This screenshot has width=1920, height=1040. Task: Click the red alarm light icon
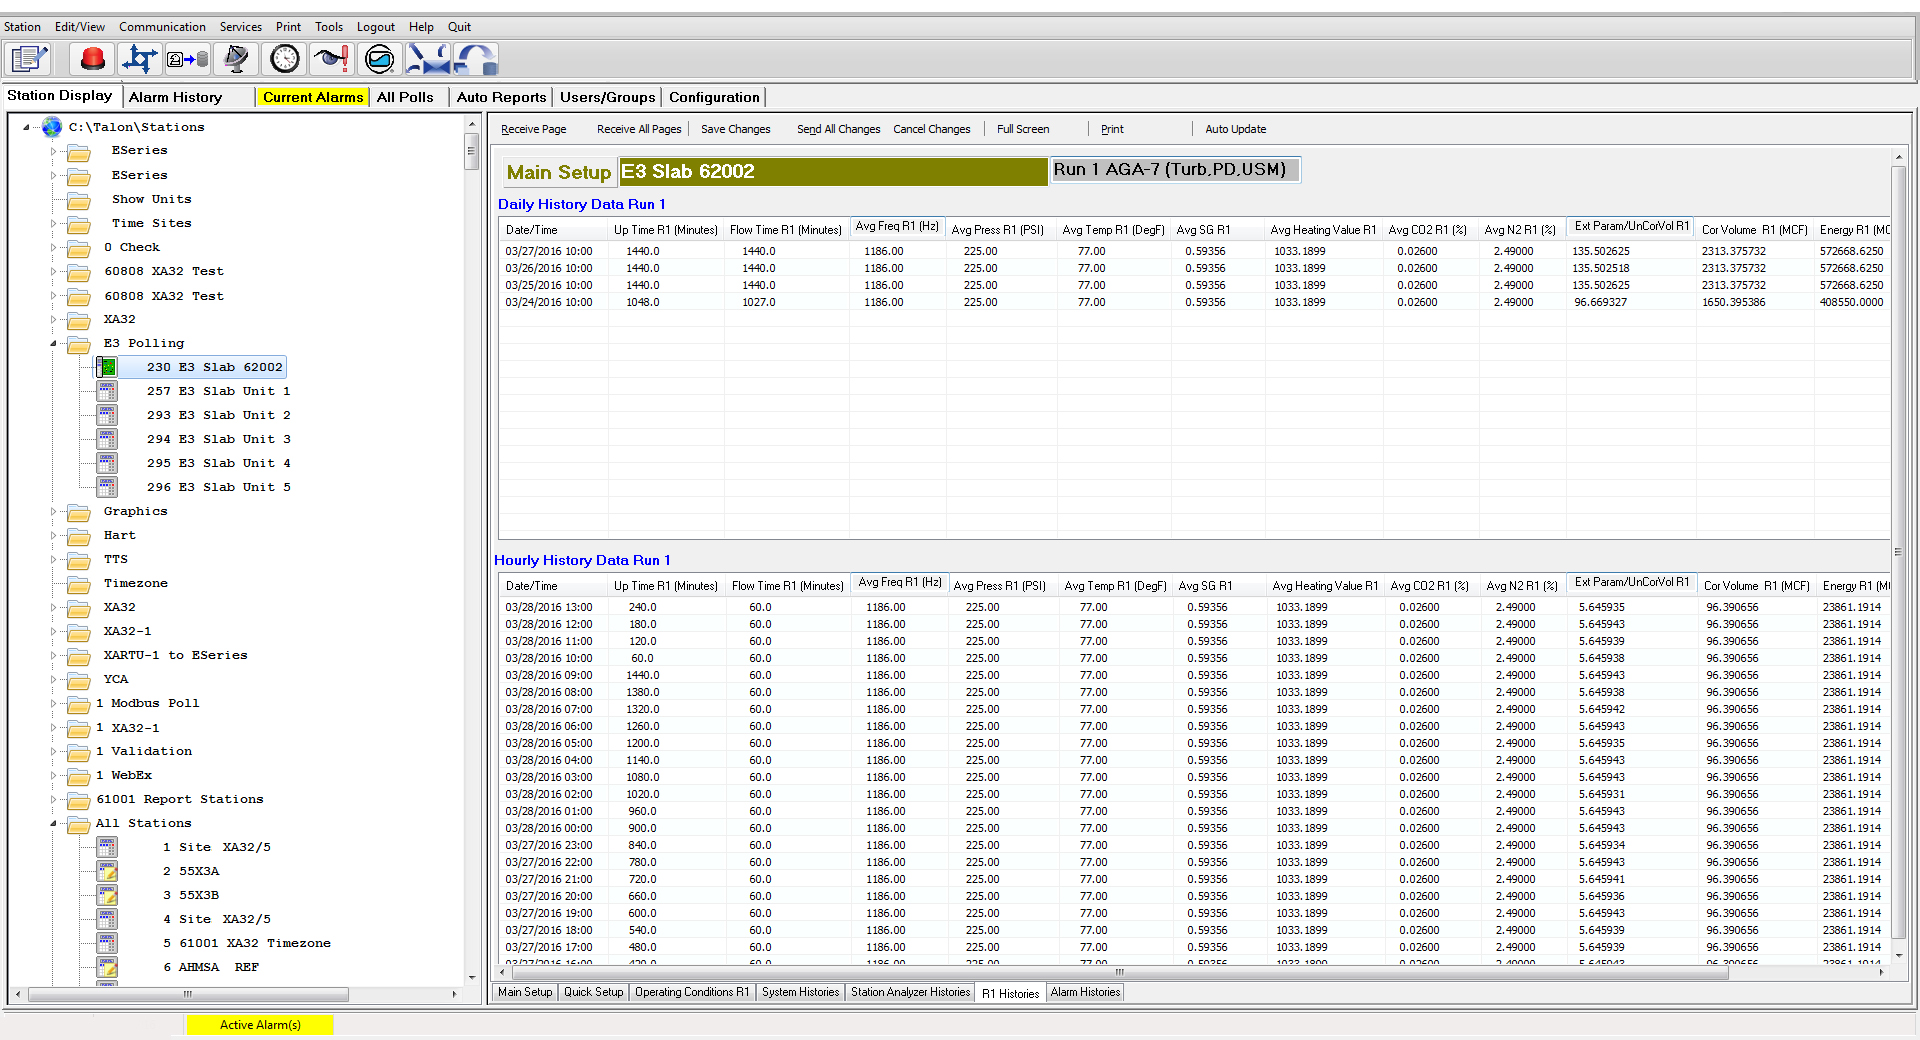point(92,59)
